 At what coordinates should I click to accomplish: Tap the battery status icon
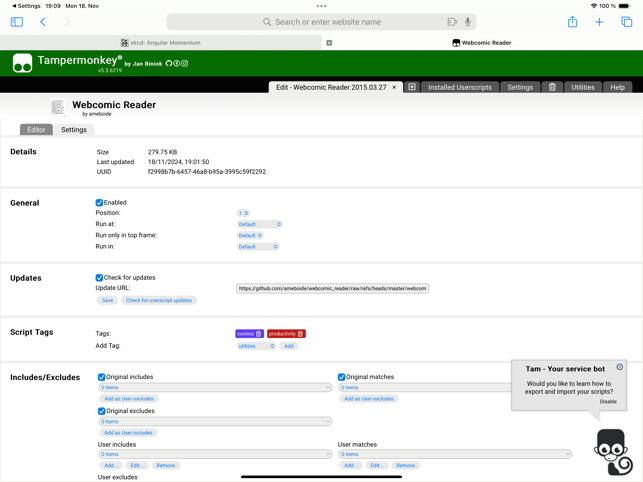point(624,6)
